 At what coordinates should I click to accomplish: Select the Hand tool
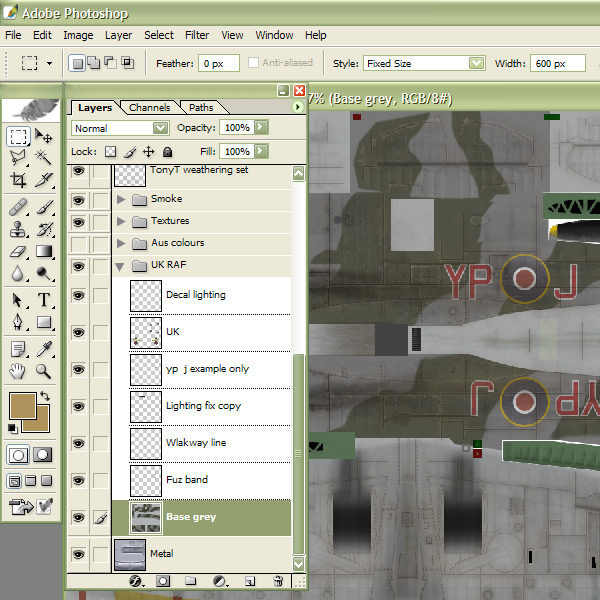pos(18,371)
